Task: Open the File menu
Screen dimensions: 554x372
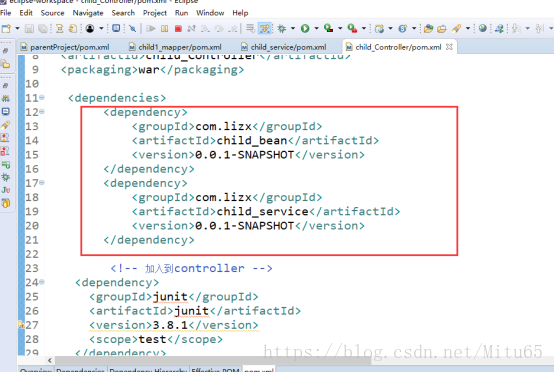Action: 6,13
